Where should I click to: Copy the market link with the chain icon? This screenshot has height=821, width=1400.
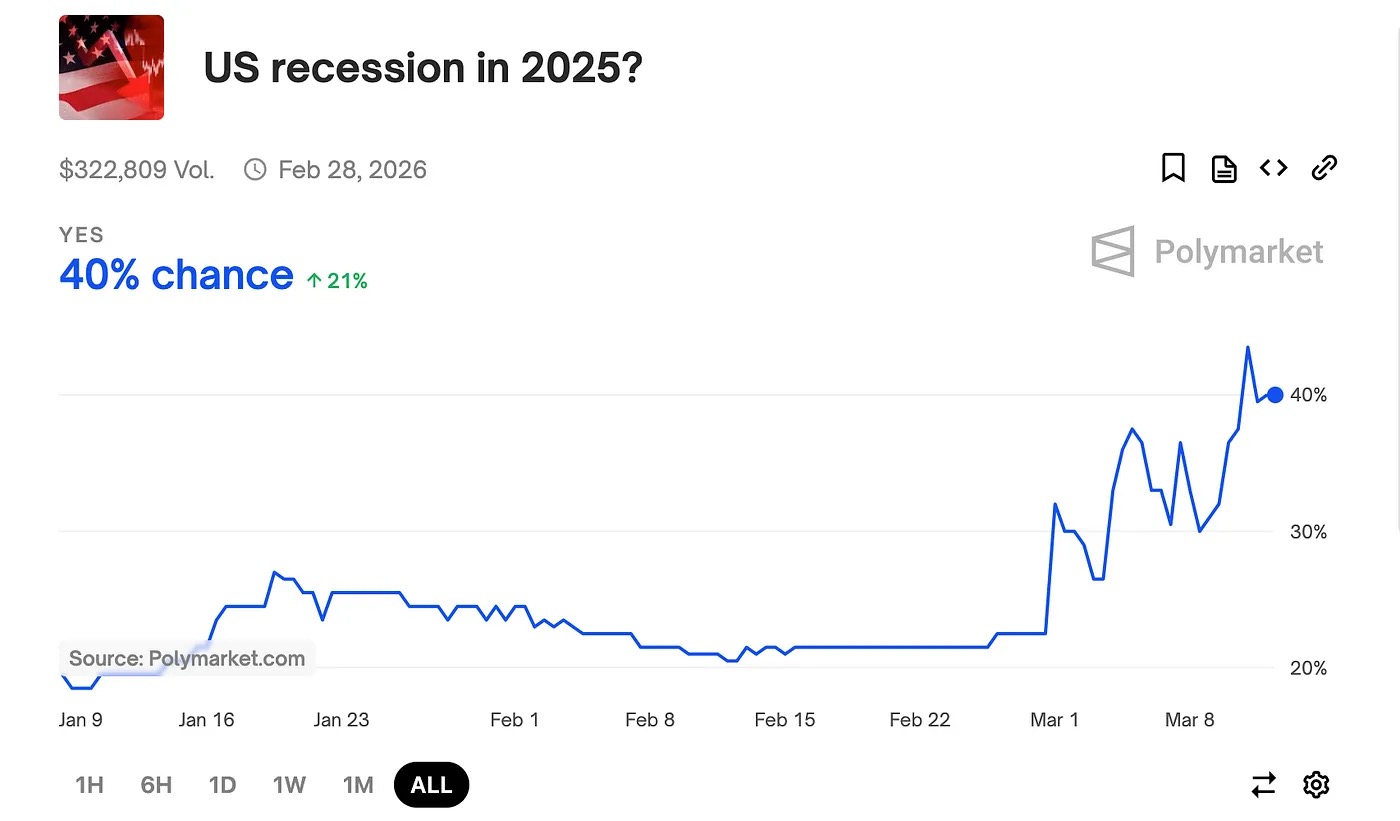pos(1324,168)
